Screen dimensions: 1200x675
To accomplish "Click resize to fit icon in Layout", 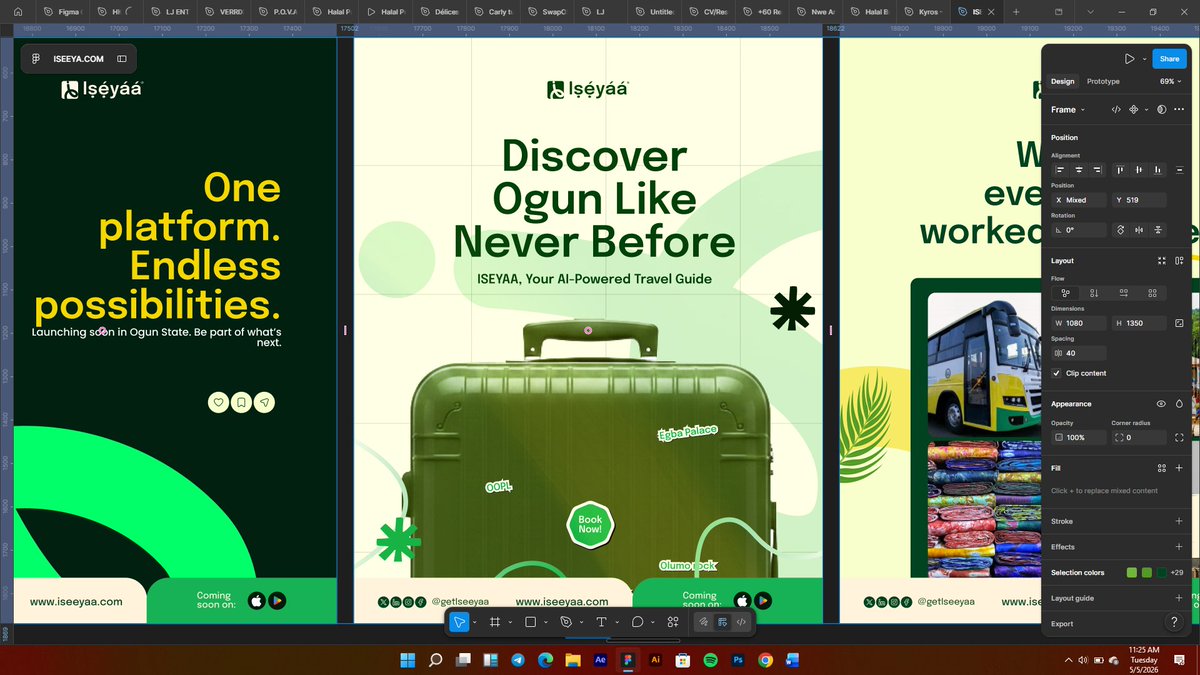I will pyautogui.click(x=1162, y=261).
